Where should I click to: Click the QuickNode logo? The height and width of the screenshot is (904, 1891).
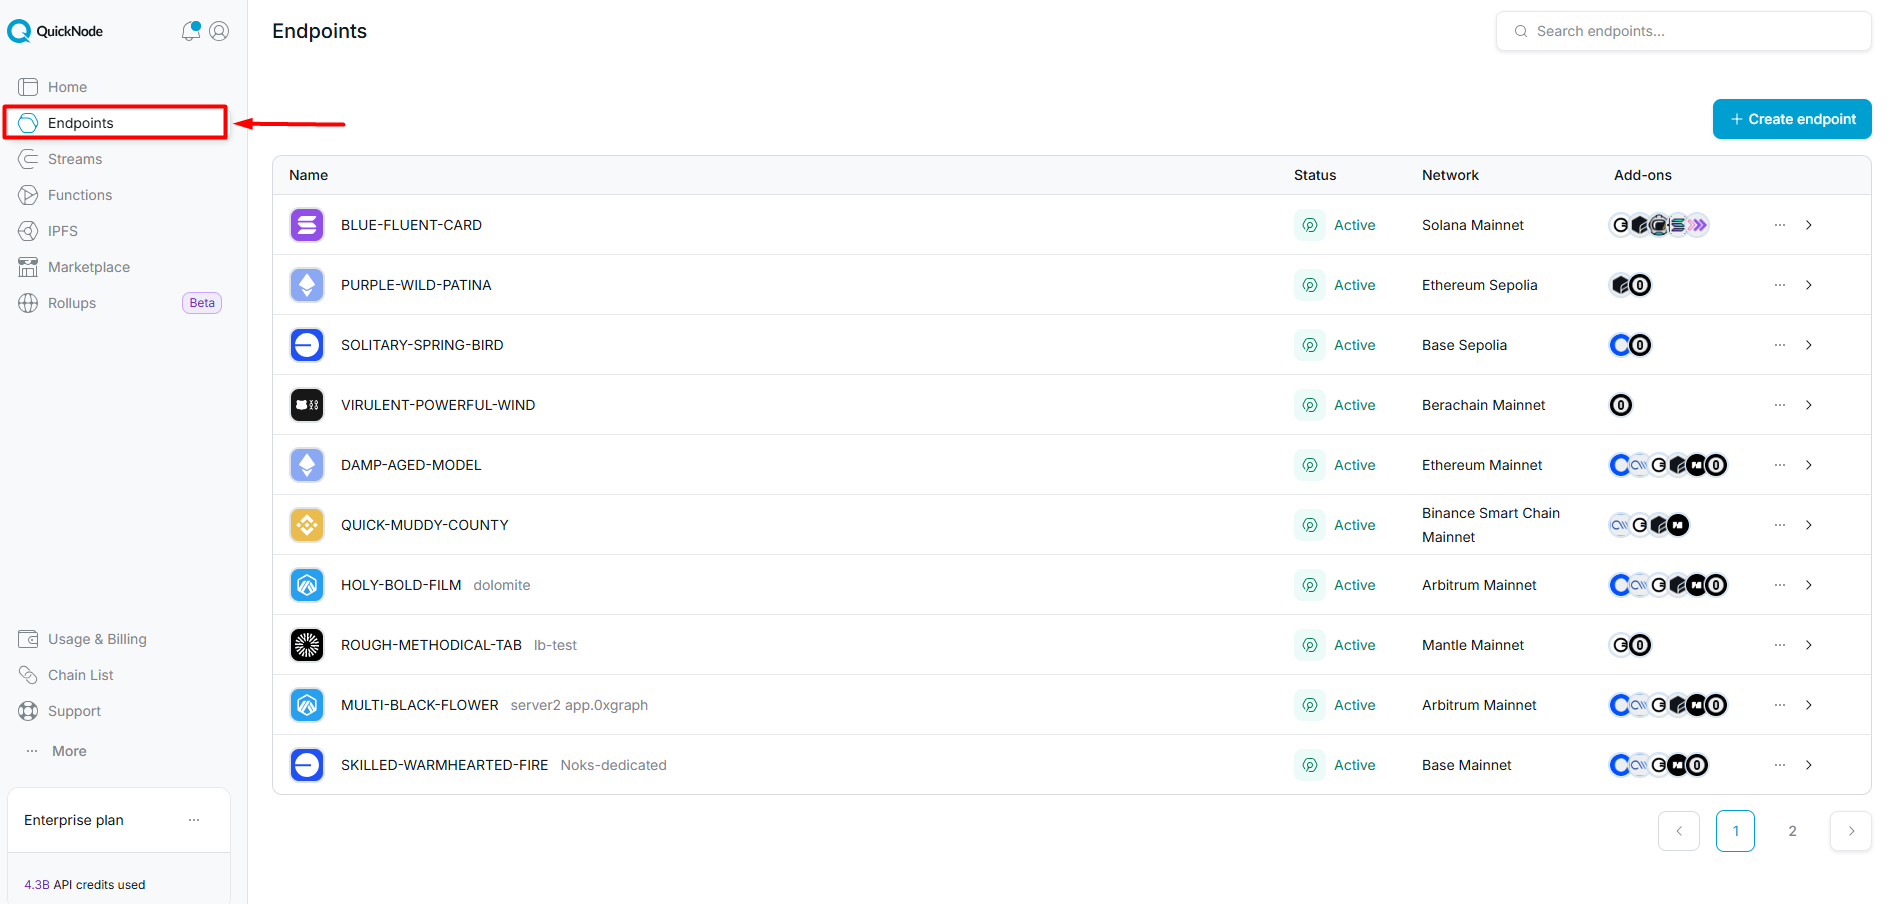[x=55, y=31]
